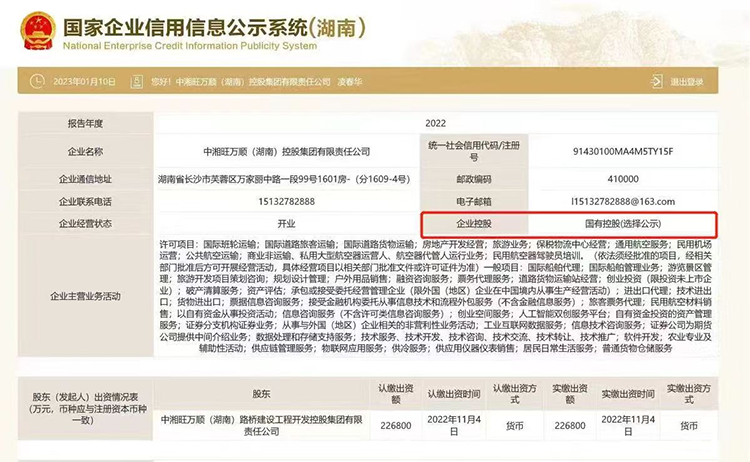
Task: Click the 企业联系电话 label
Action: (x=85, y=201)
